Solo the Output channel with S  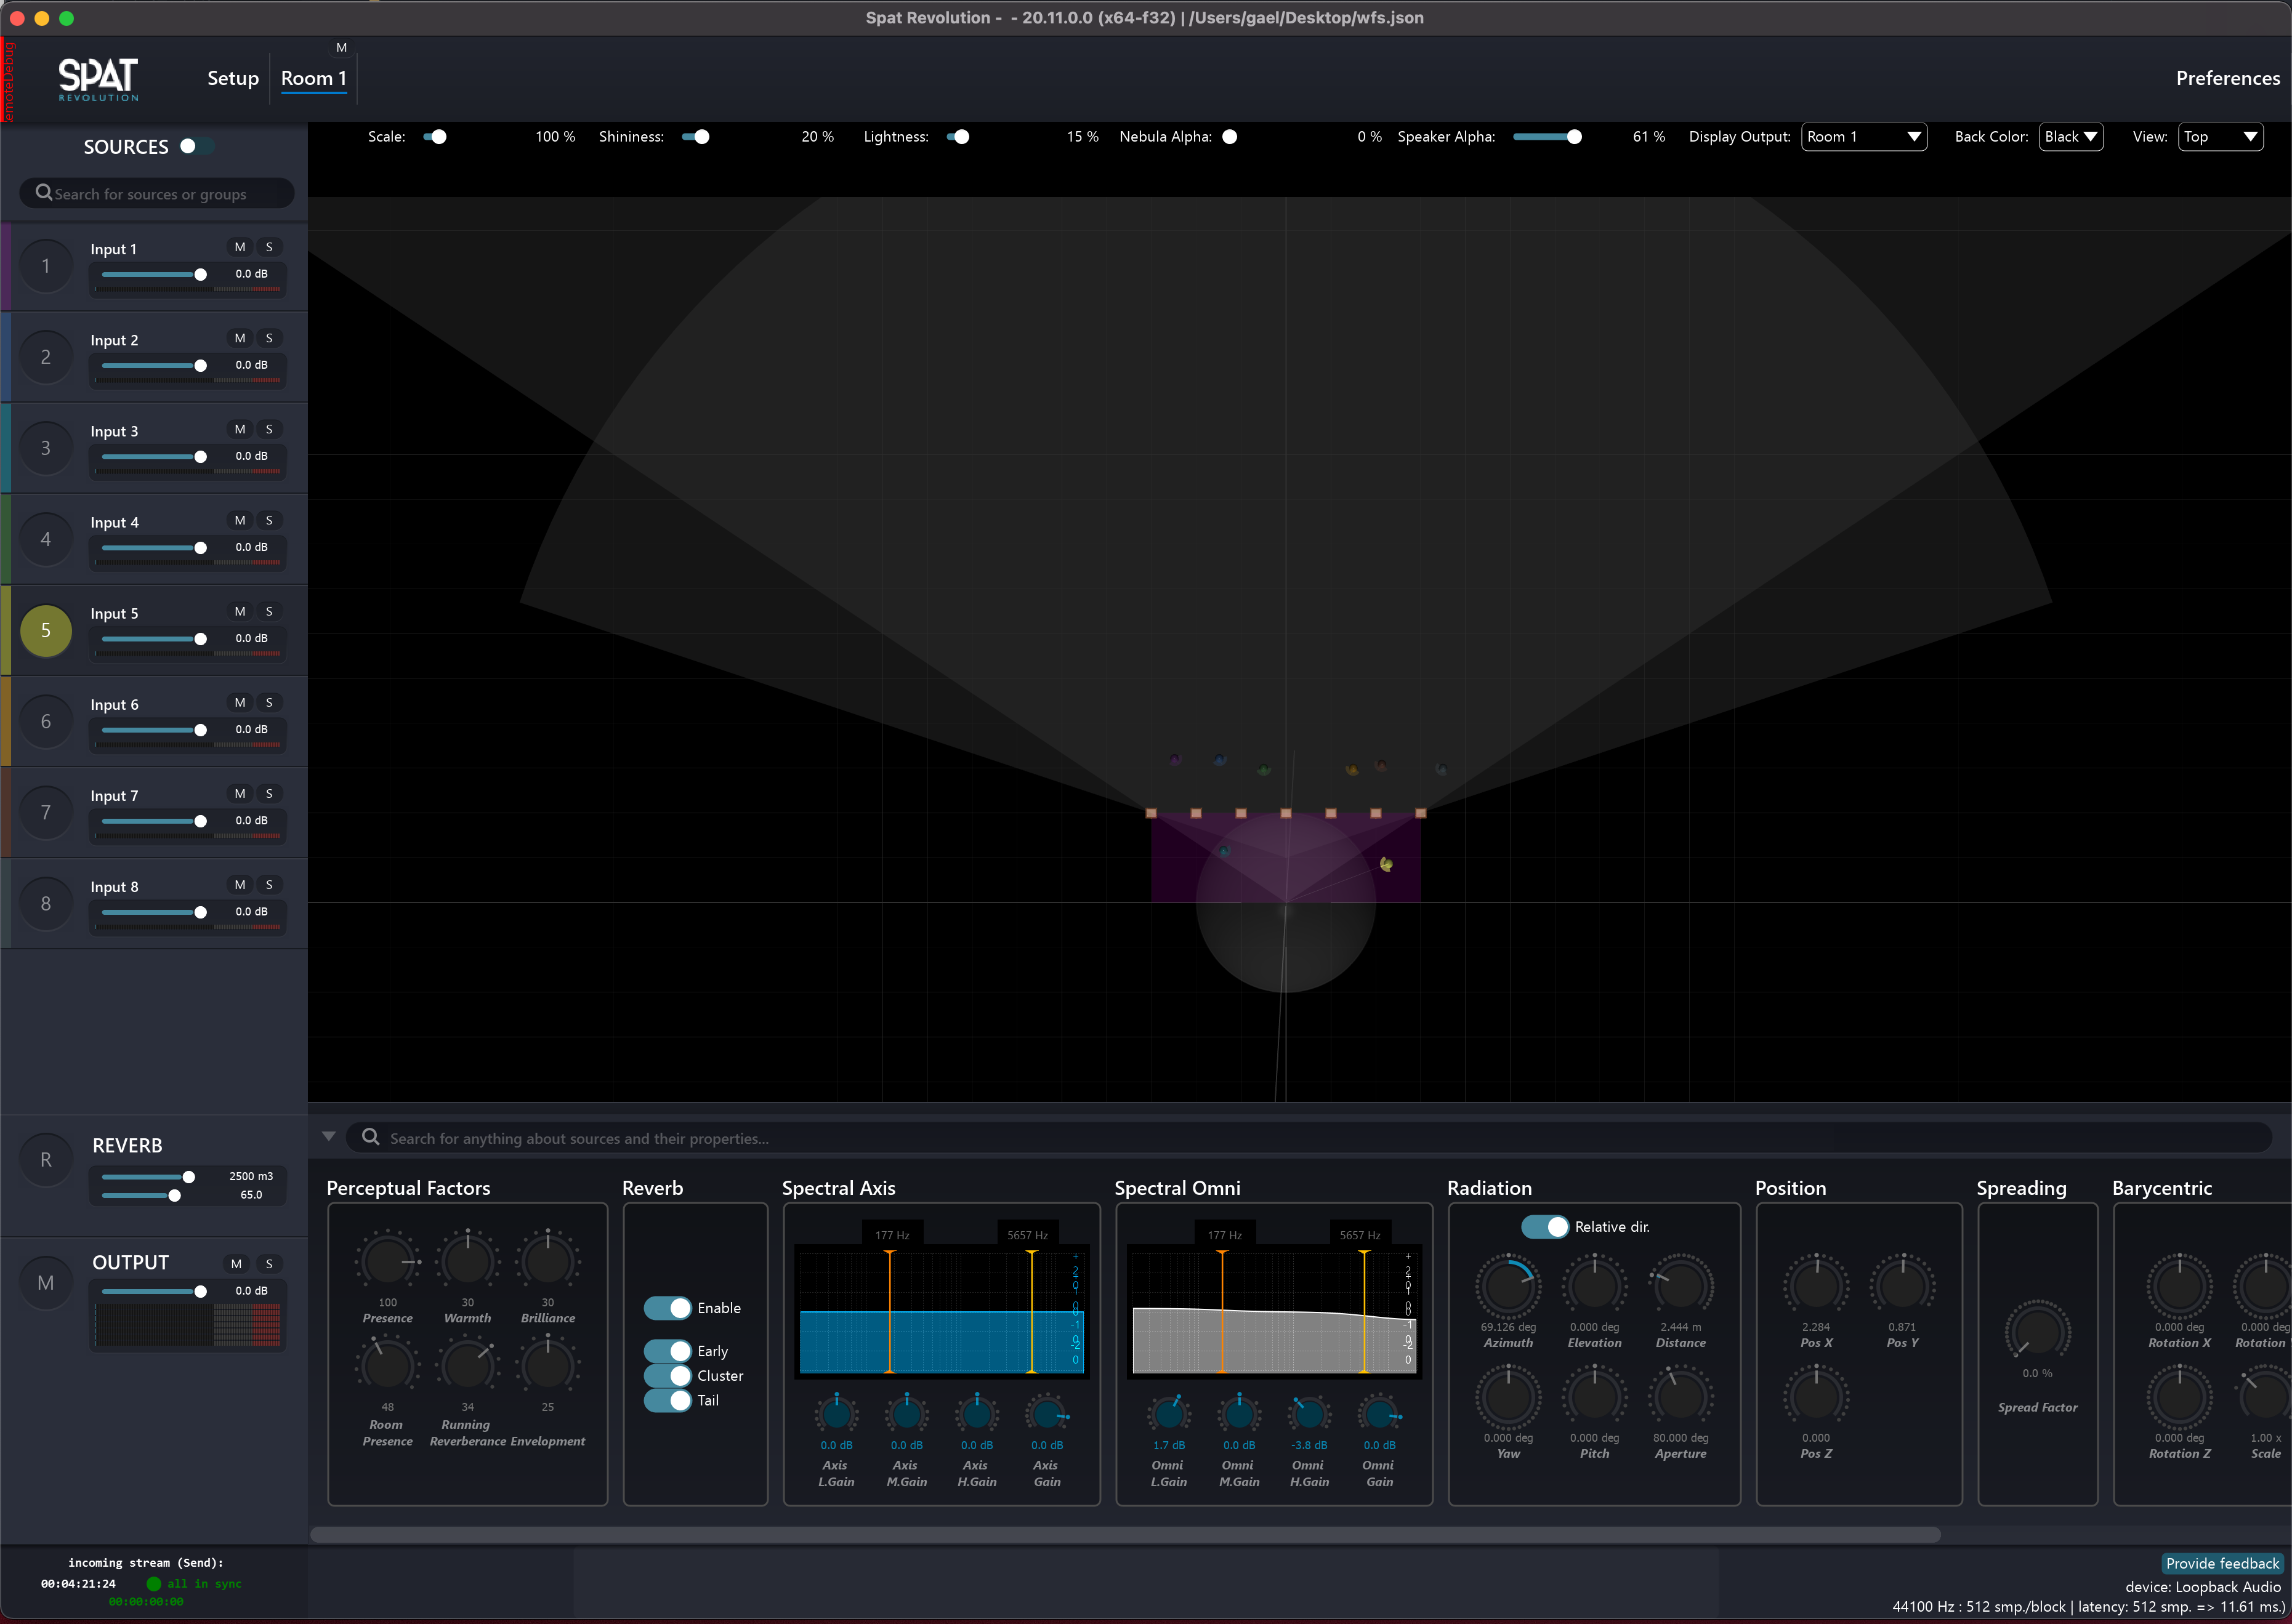[x=269, y=1264]
